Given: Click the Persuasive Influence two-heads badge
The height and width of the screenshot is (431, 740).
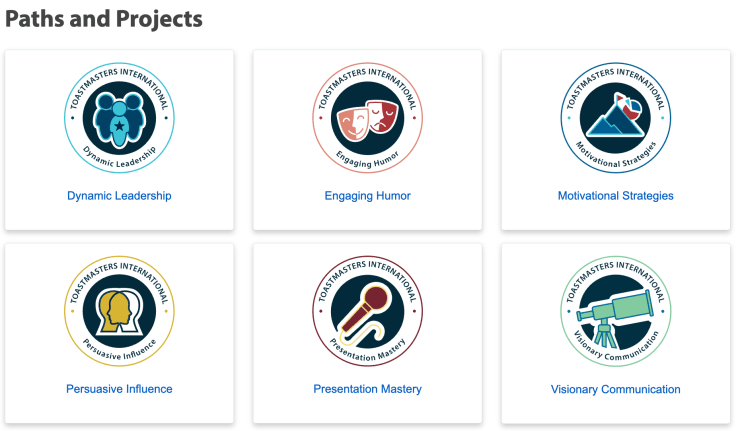Looking at the screenshot, I should coord(119,311).
